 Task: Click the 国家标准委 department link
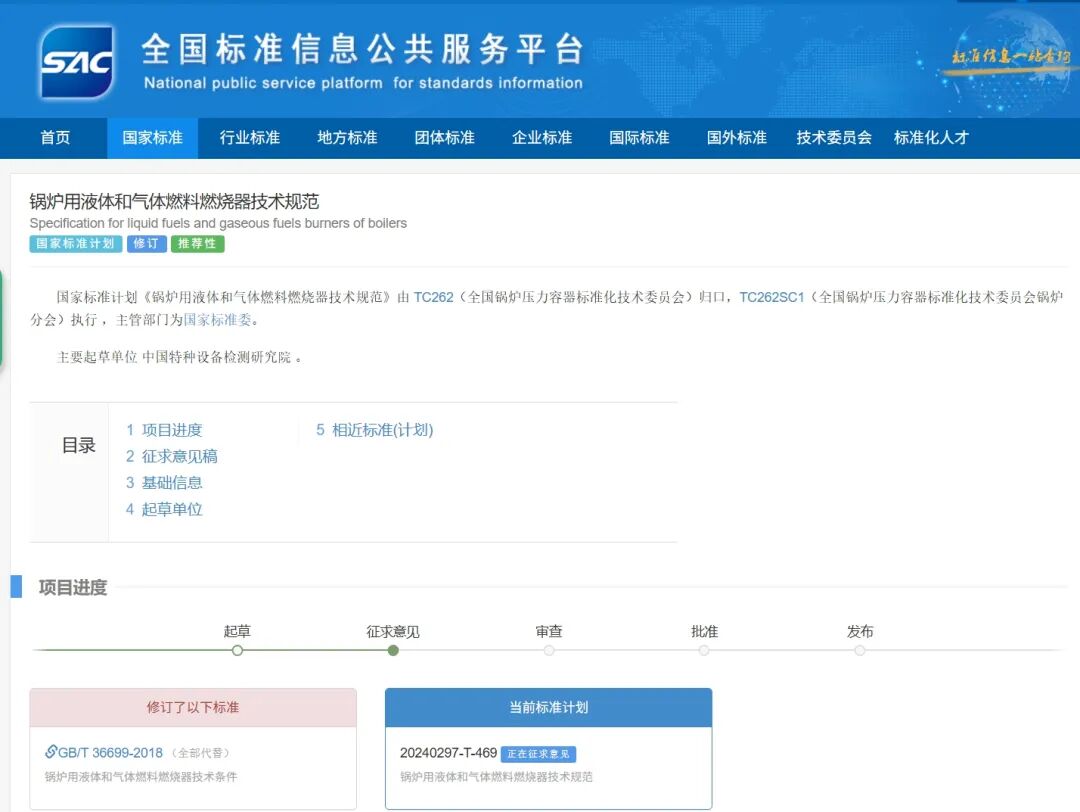click(x=217, y=320)
